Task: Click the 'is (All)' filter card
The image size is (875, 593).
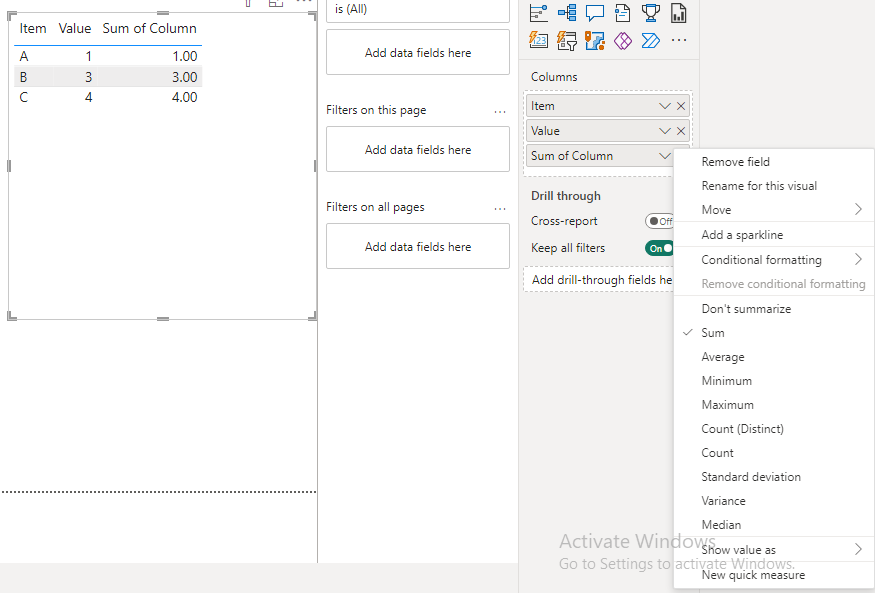Action: 418,10
